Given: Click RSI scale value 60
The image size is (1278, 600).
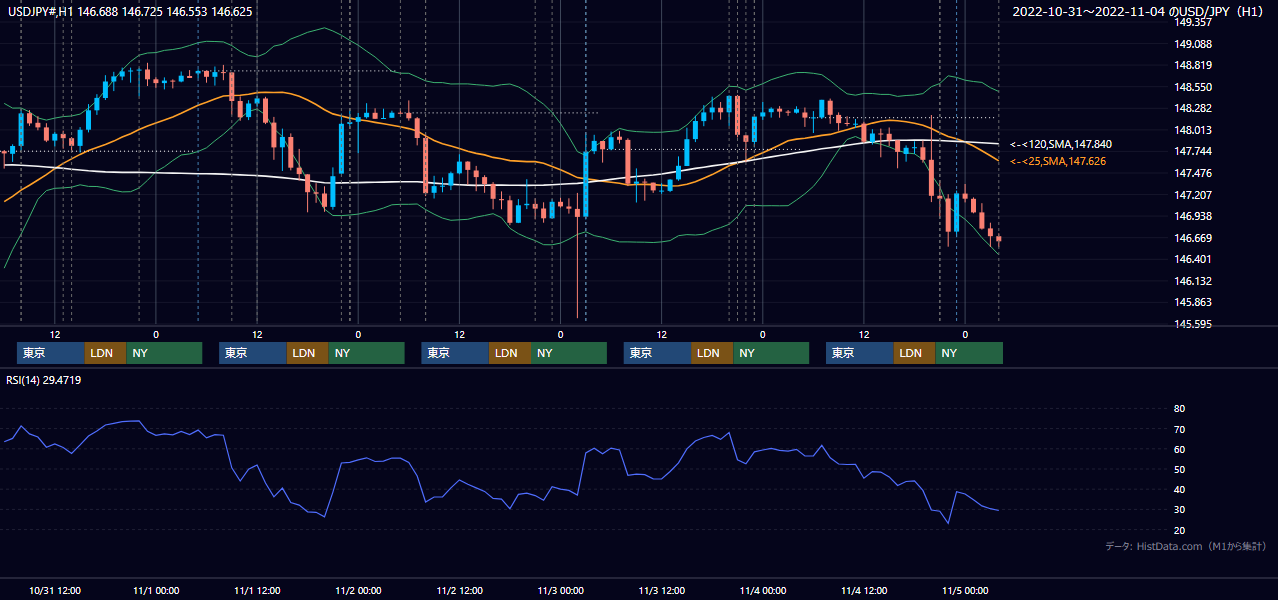Looking at the screenshot, I should coord(1179,449).
